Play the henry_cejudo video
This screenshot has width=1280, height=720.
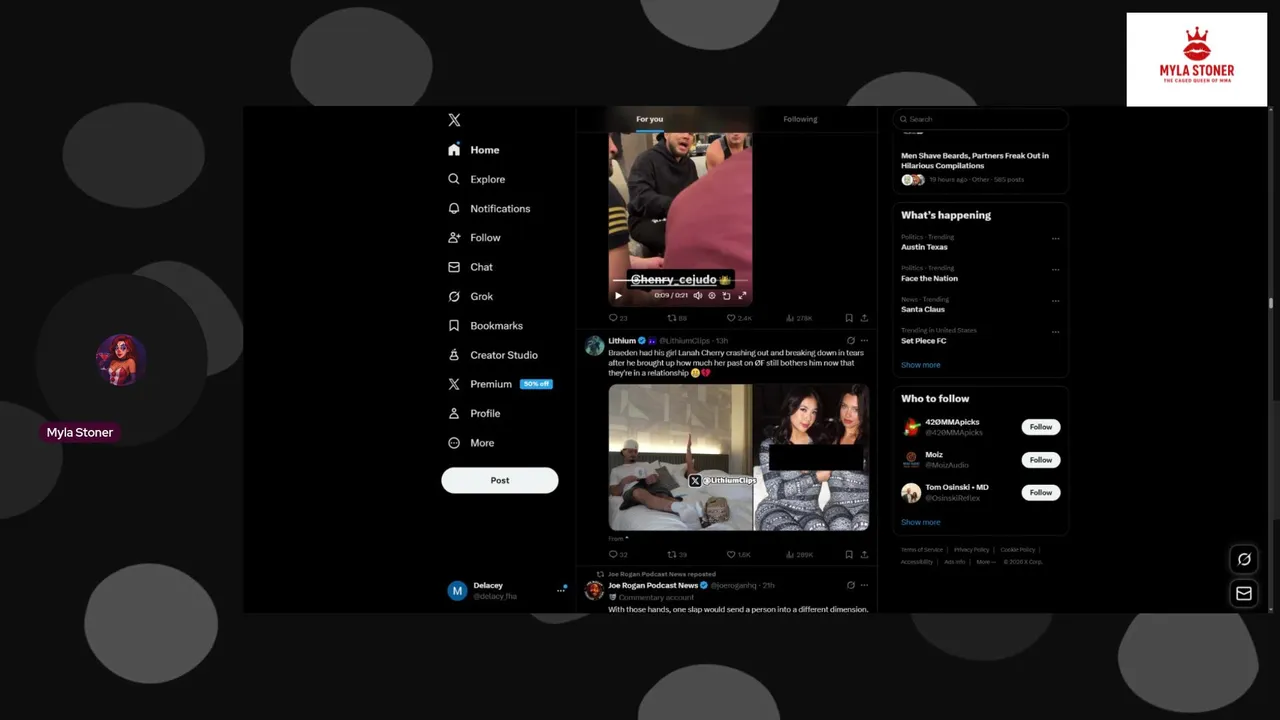click(x=618, y=296)
